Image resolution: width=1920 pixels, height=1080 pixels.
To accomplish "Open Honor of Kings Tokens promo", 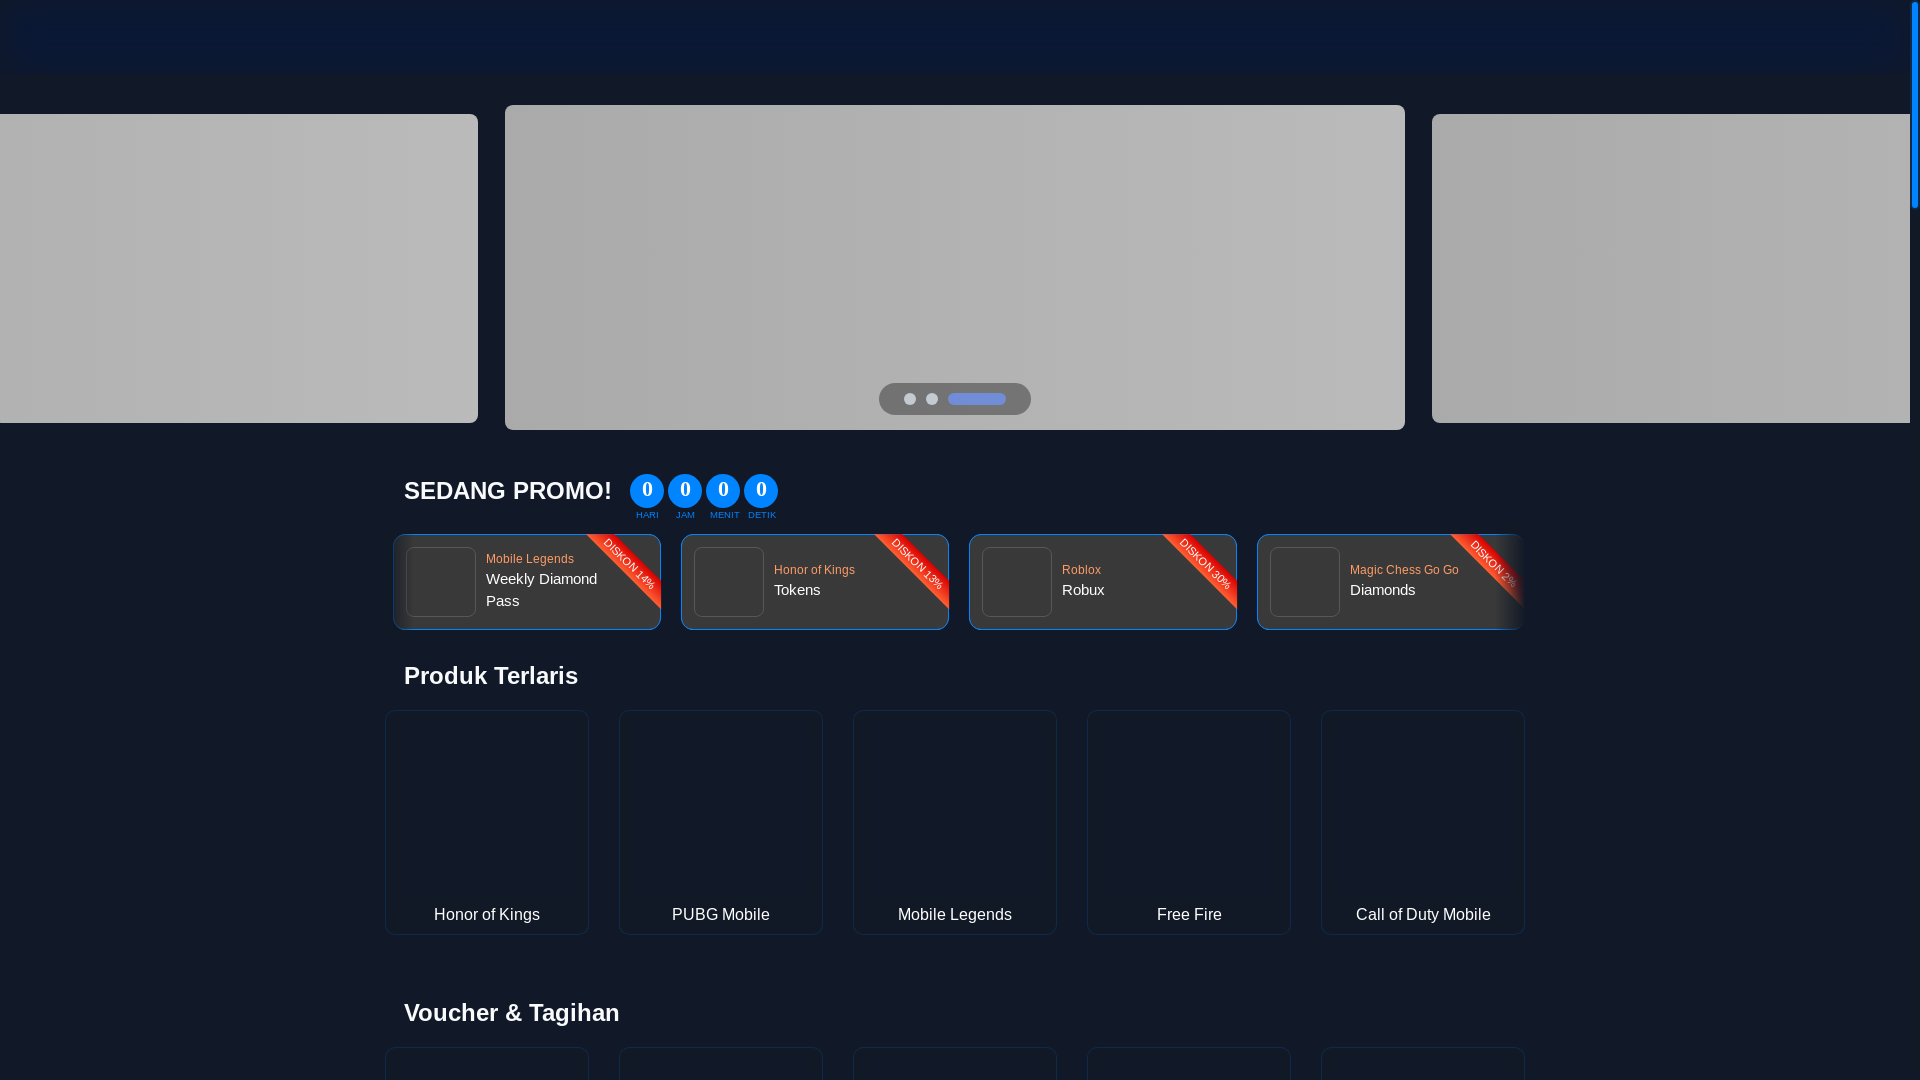I will tap(815, 582).
